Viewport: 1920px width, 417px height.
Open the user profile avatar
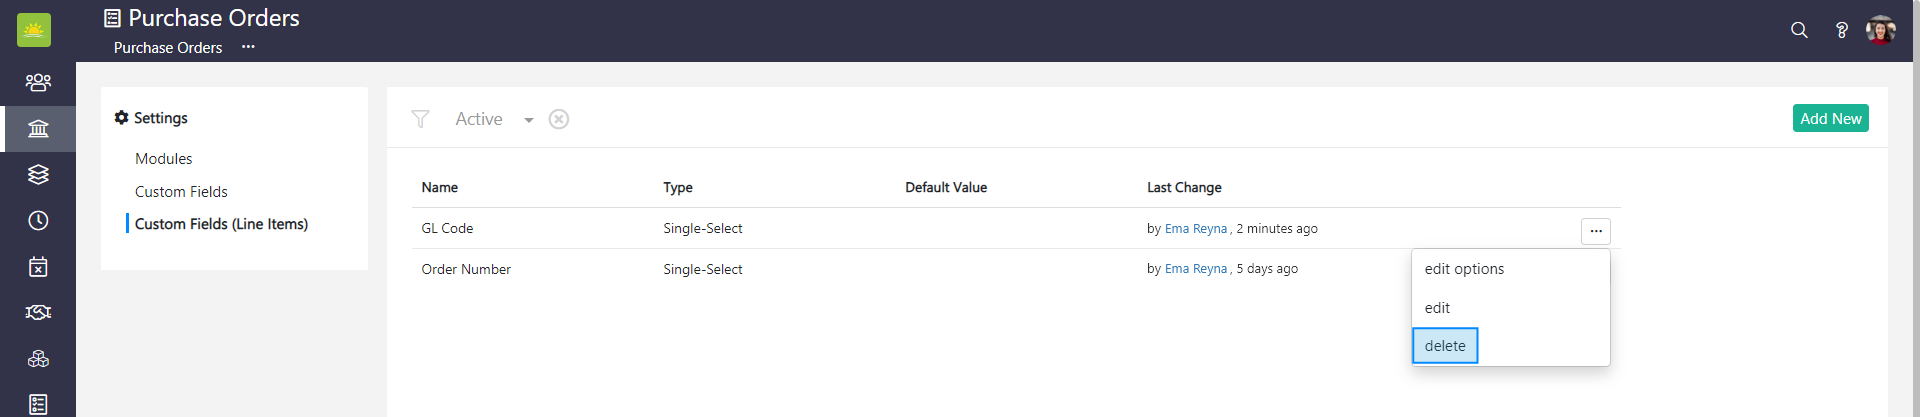[1880, 30]
